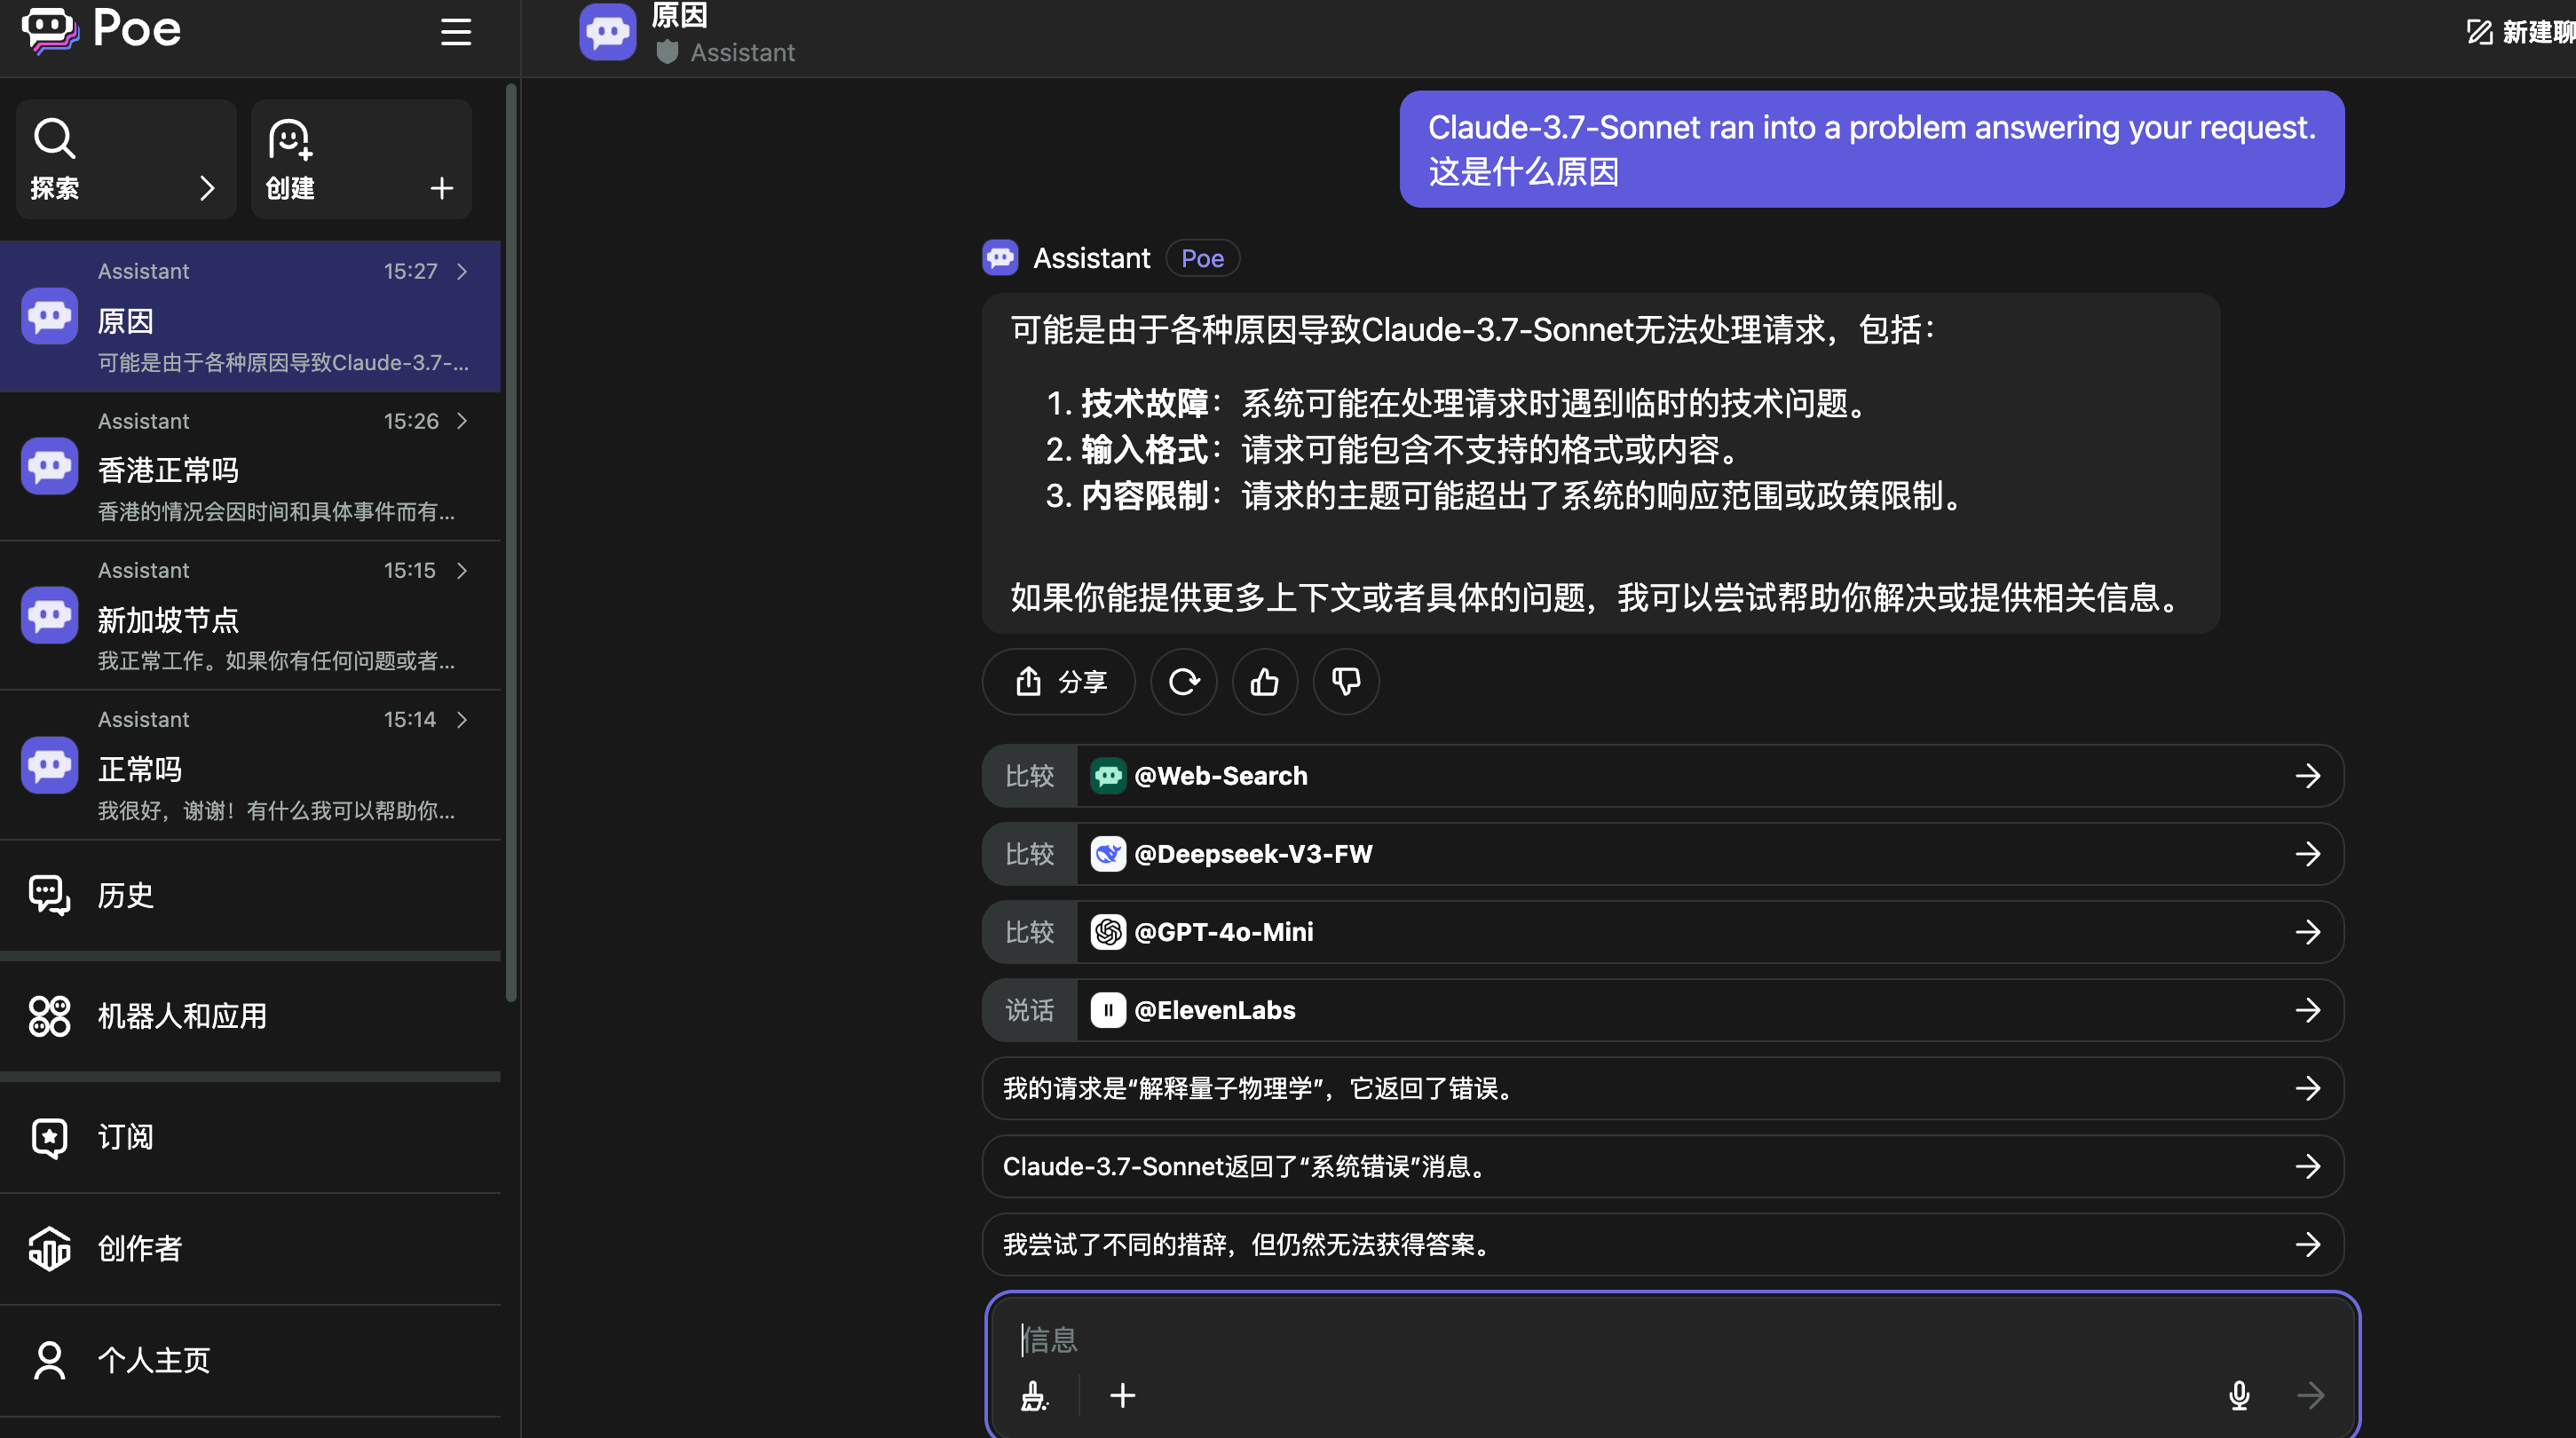Open 历史 in the sidebar
2576x1438 pixels.
coord(125,895)
